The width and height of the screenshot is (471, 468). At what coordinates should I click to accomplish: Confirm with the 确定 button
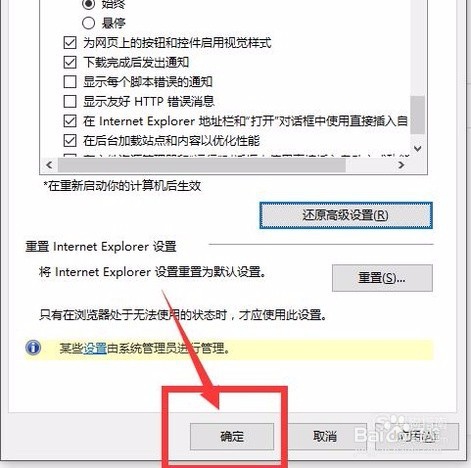(232, 436)
